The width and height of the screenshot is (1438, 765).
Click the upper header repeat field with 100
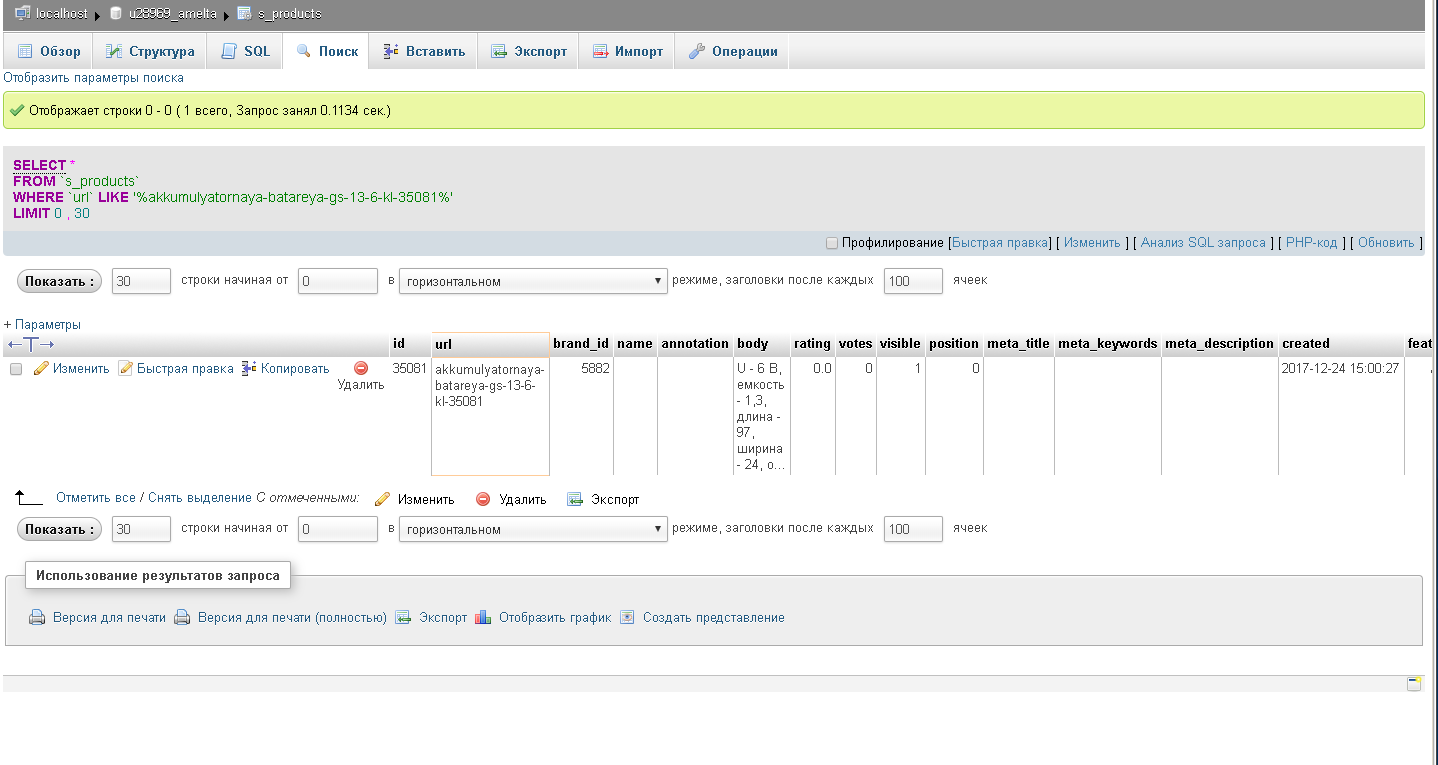[x=913, y=281]
